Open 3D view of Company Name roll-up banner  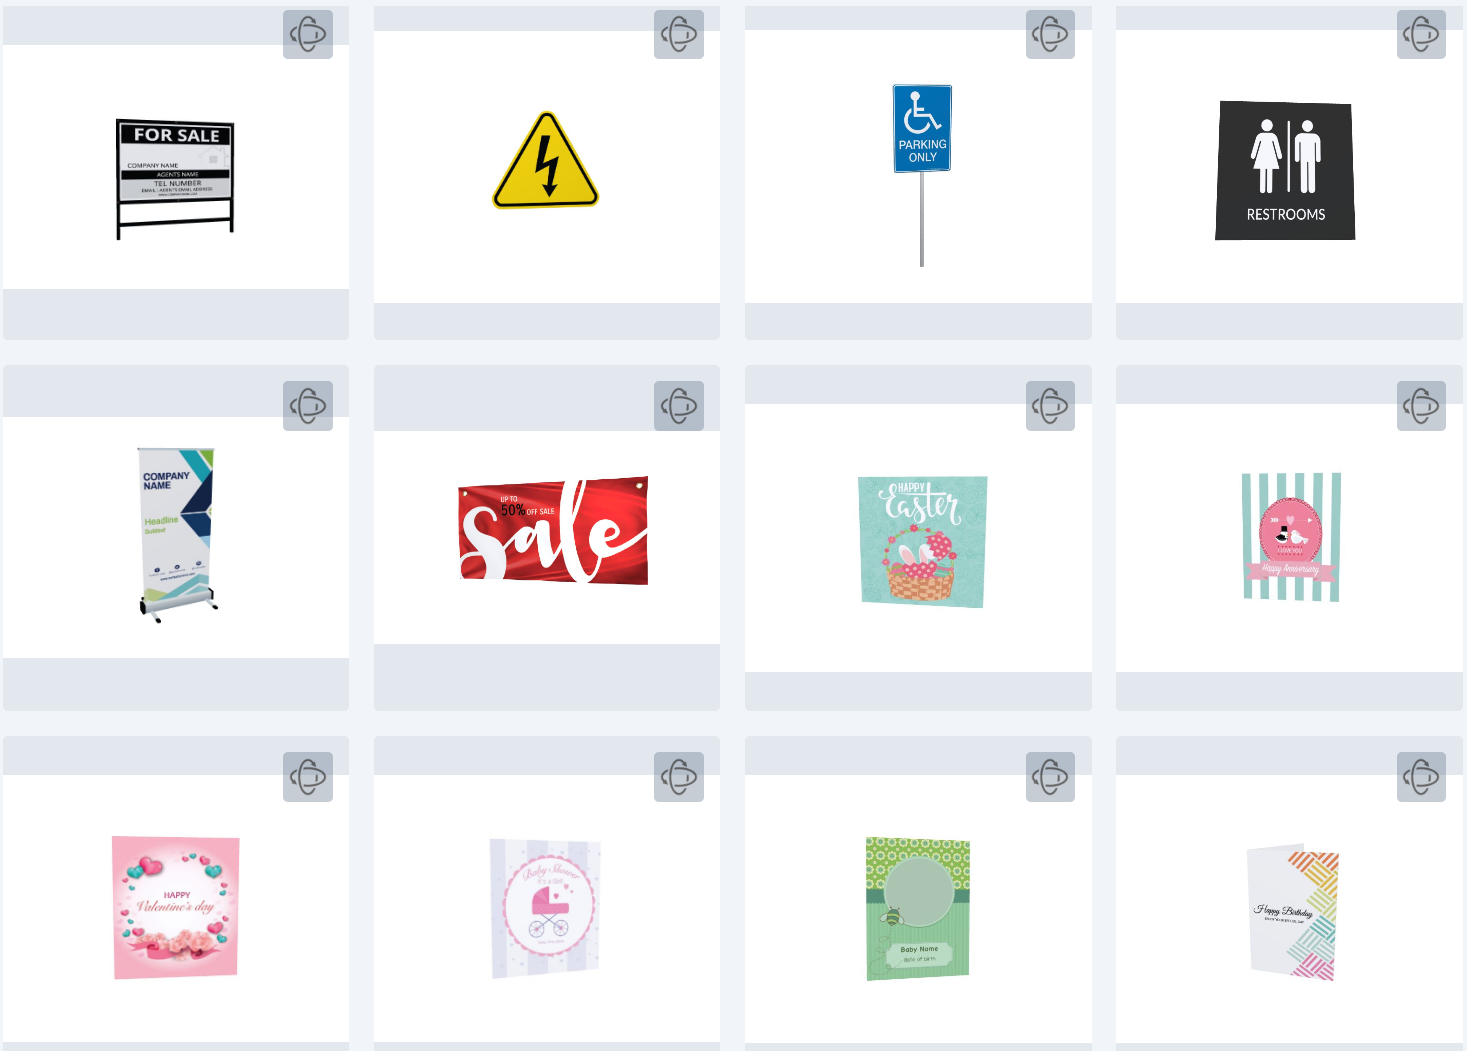(x=308, y=406)
